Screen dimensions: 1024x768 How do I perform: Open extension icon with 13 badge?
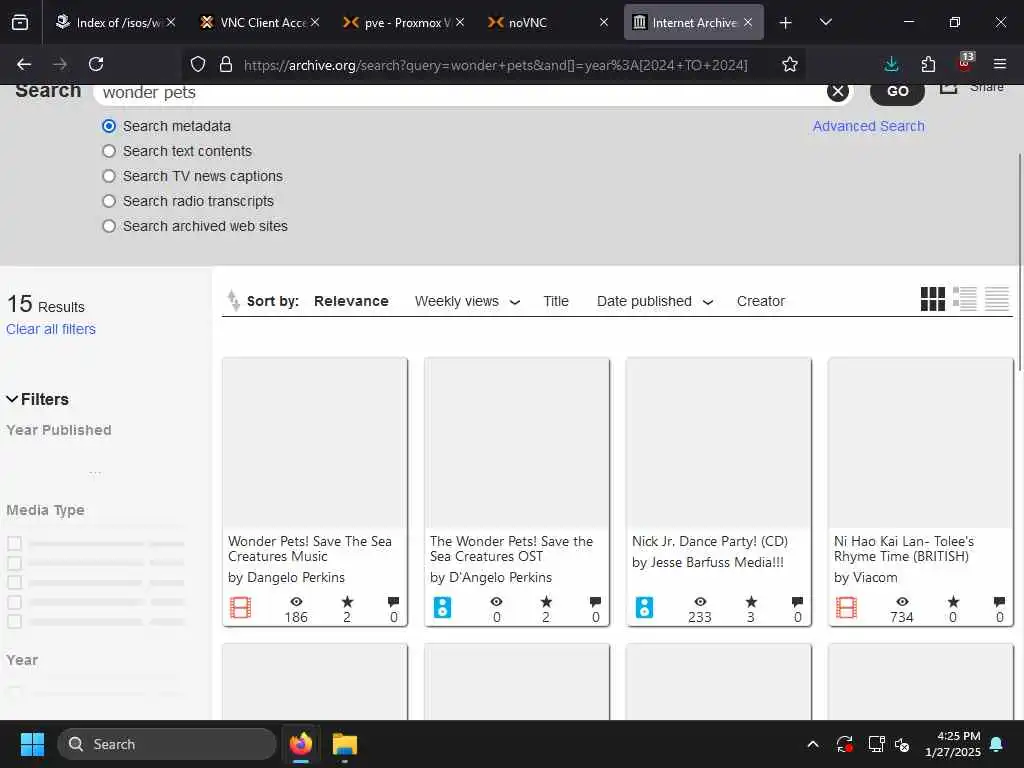[x=965, y=62]
